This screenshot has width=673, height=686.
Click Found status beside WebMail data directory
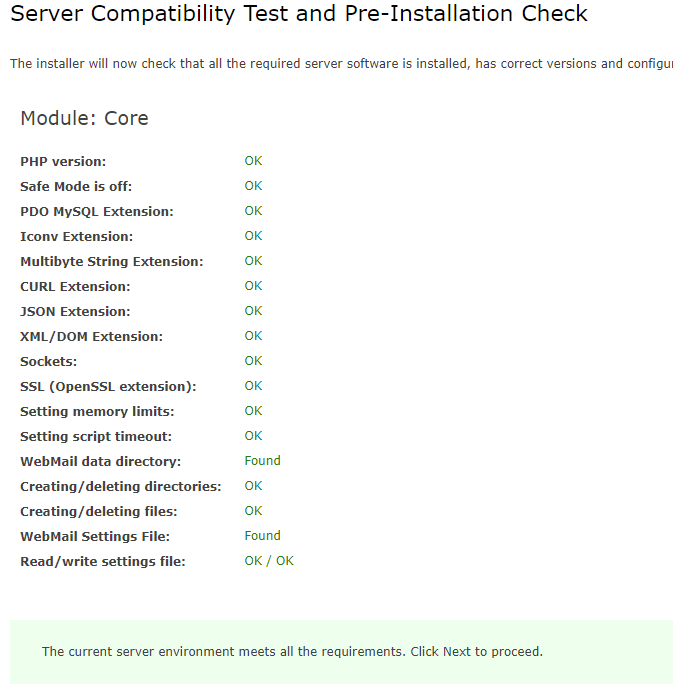click(262, 461)
